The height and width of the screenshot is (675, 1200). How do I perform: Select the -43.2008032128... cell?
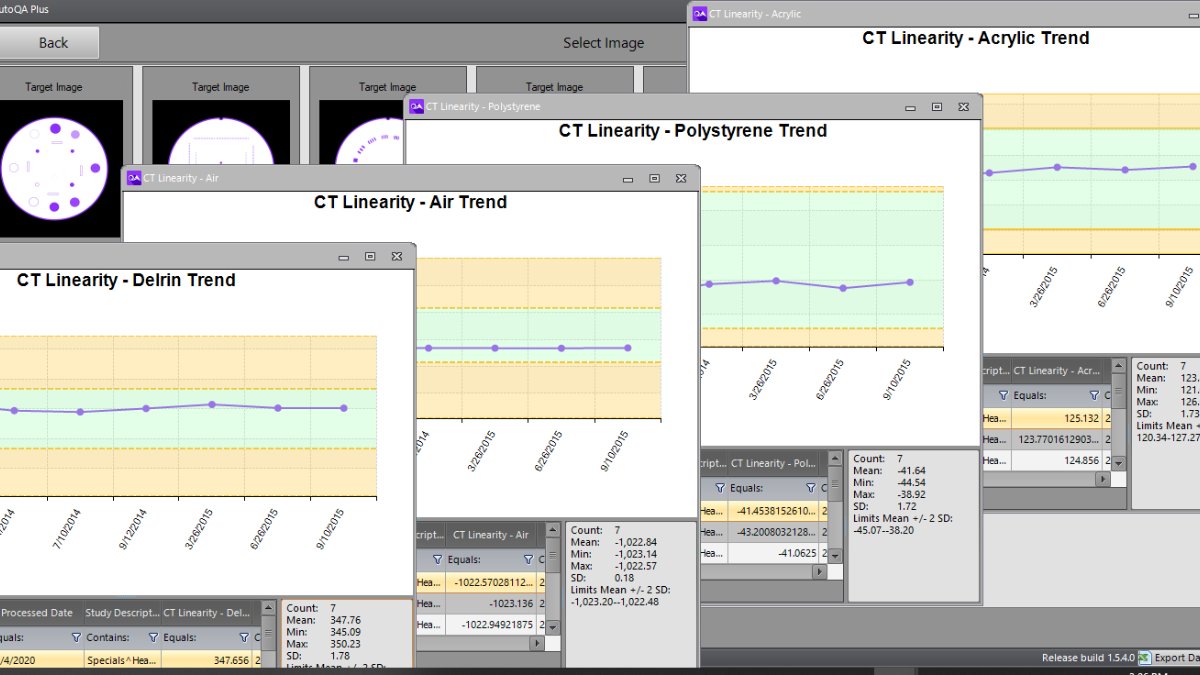(774, 532)
